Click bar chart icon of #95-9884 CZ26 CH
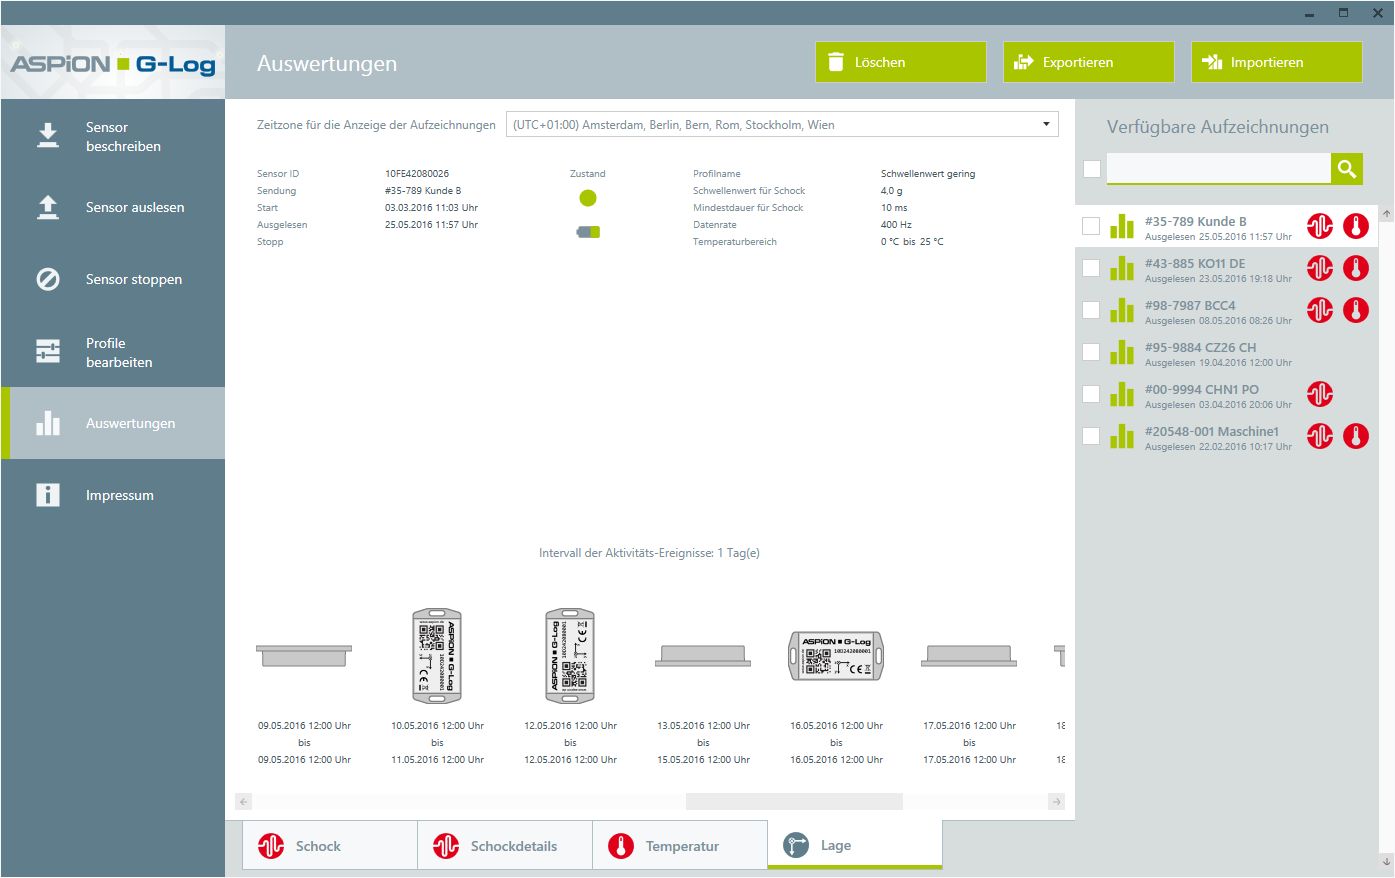 click(1122, 352)
